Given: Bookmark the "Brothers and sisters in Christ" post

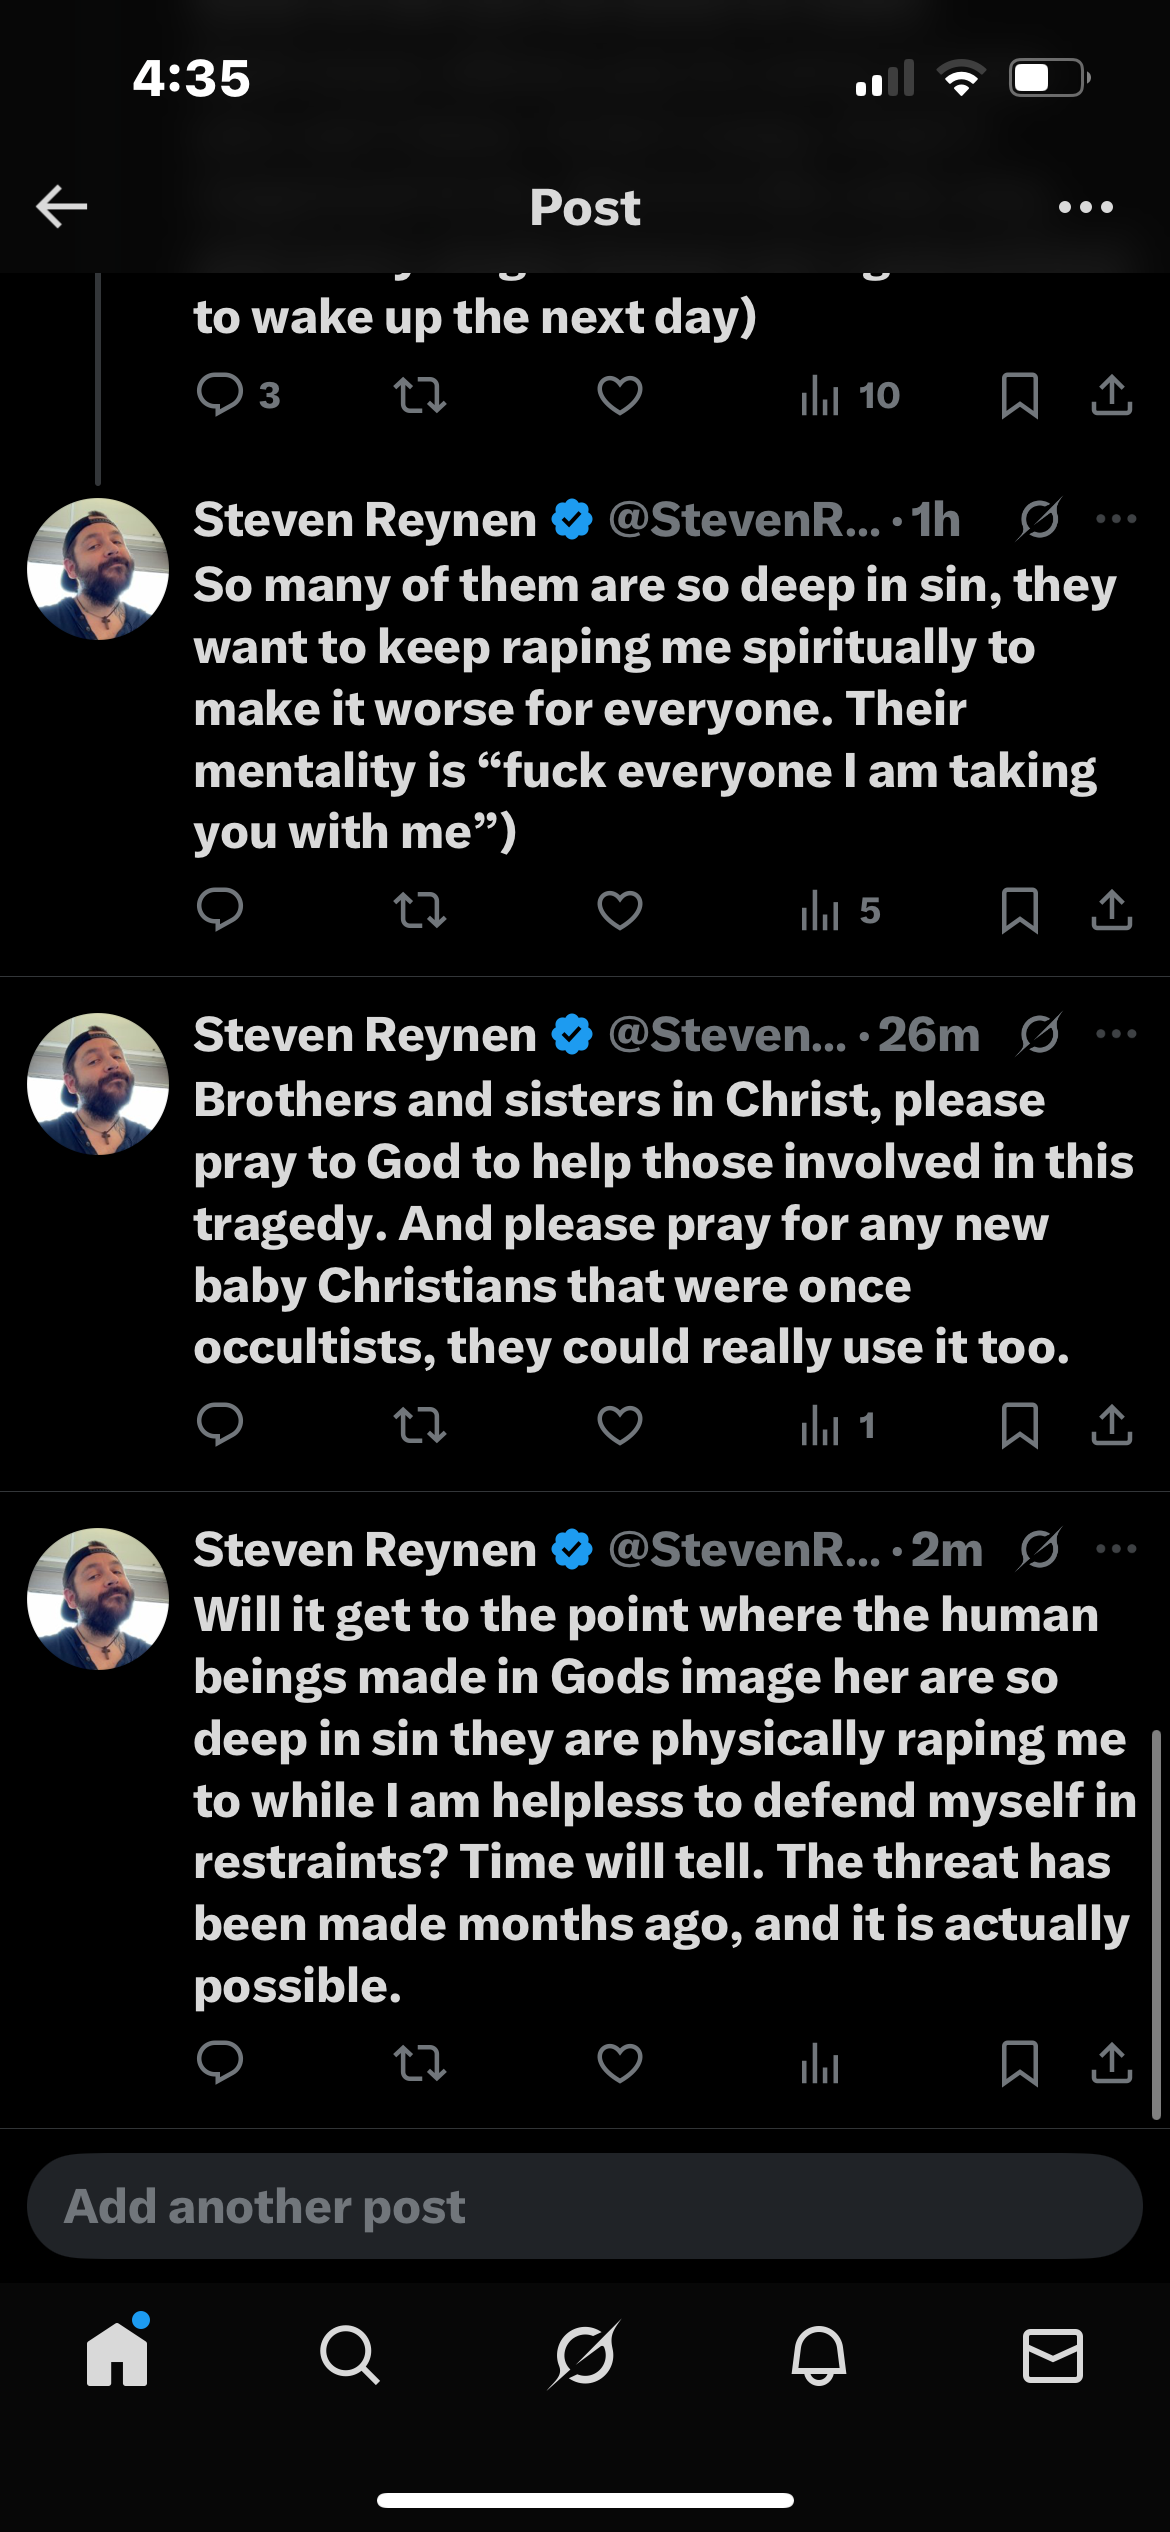Looking at the screenshot, I should pos(1019,1425).
